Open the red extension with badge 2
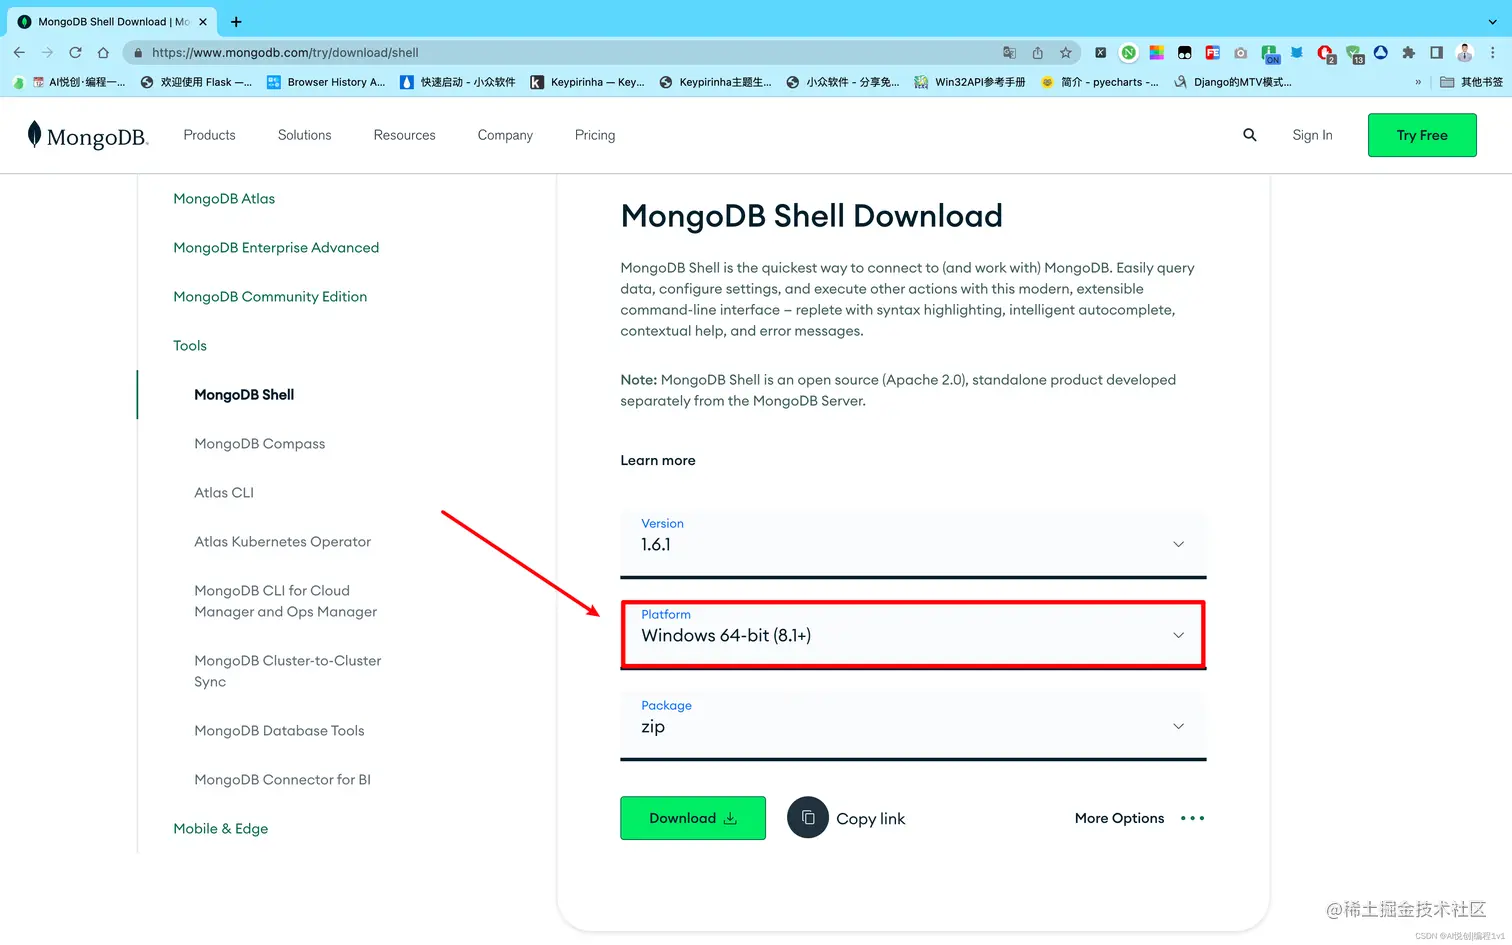The image size is (1512, 945). tap(1325, 53)
